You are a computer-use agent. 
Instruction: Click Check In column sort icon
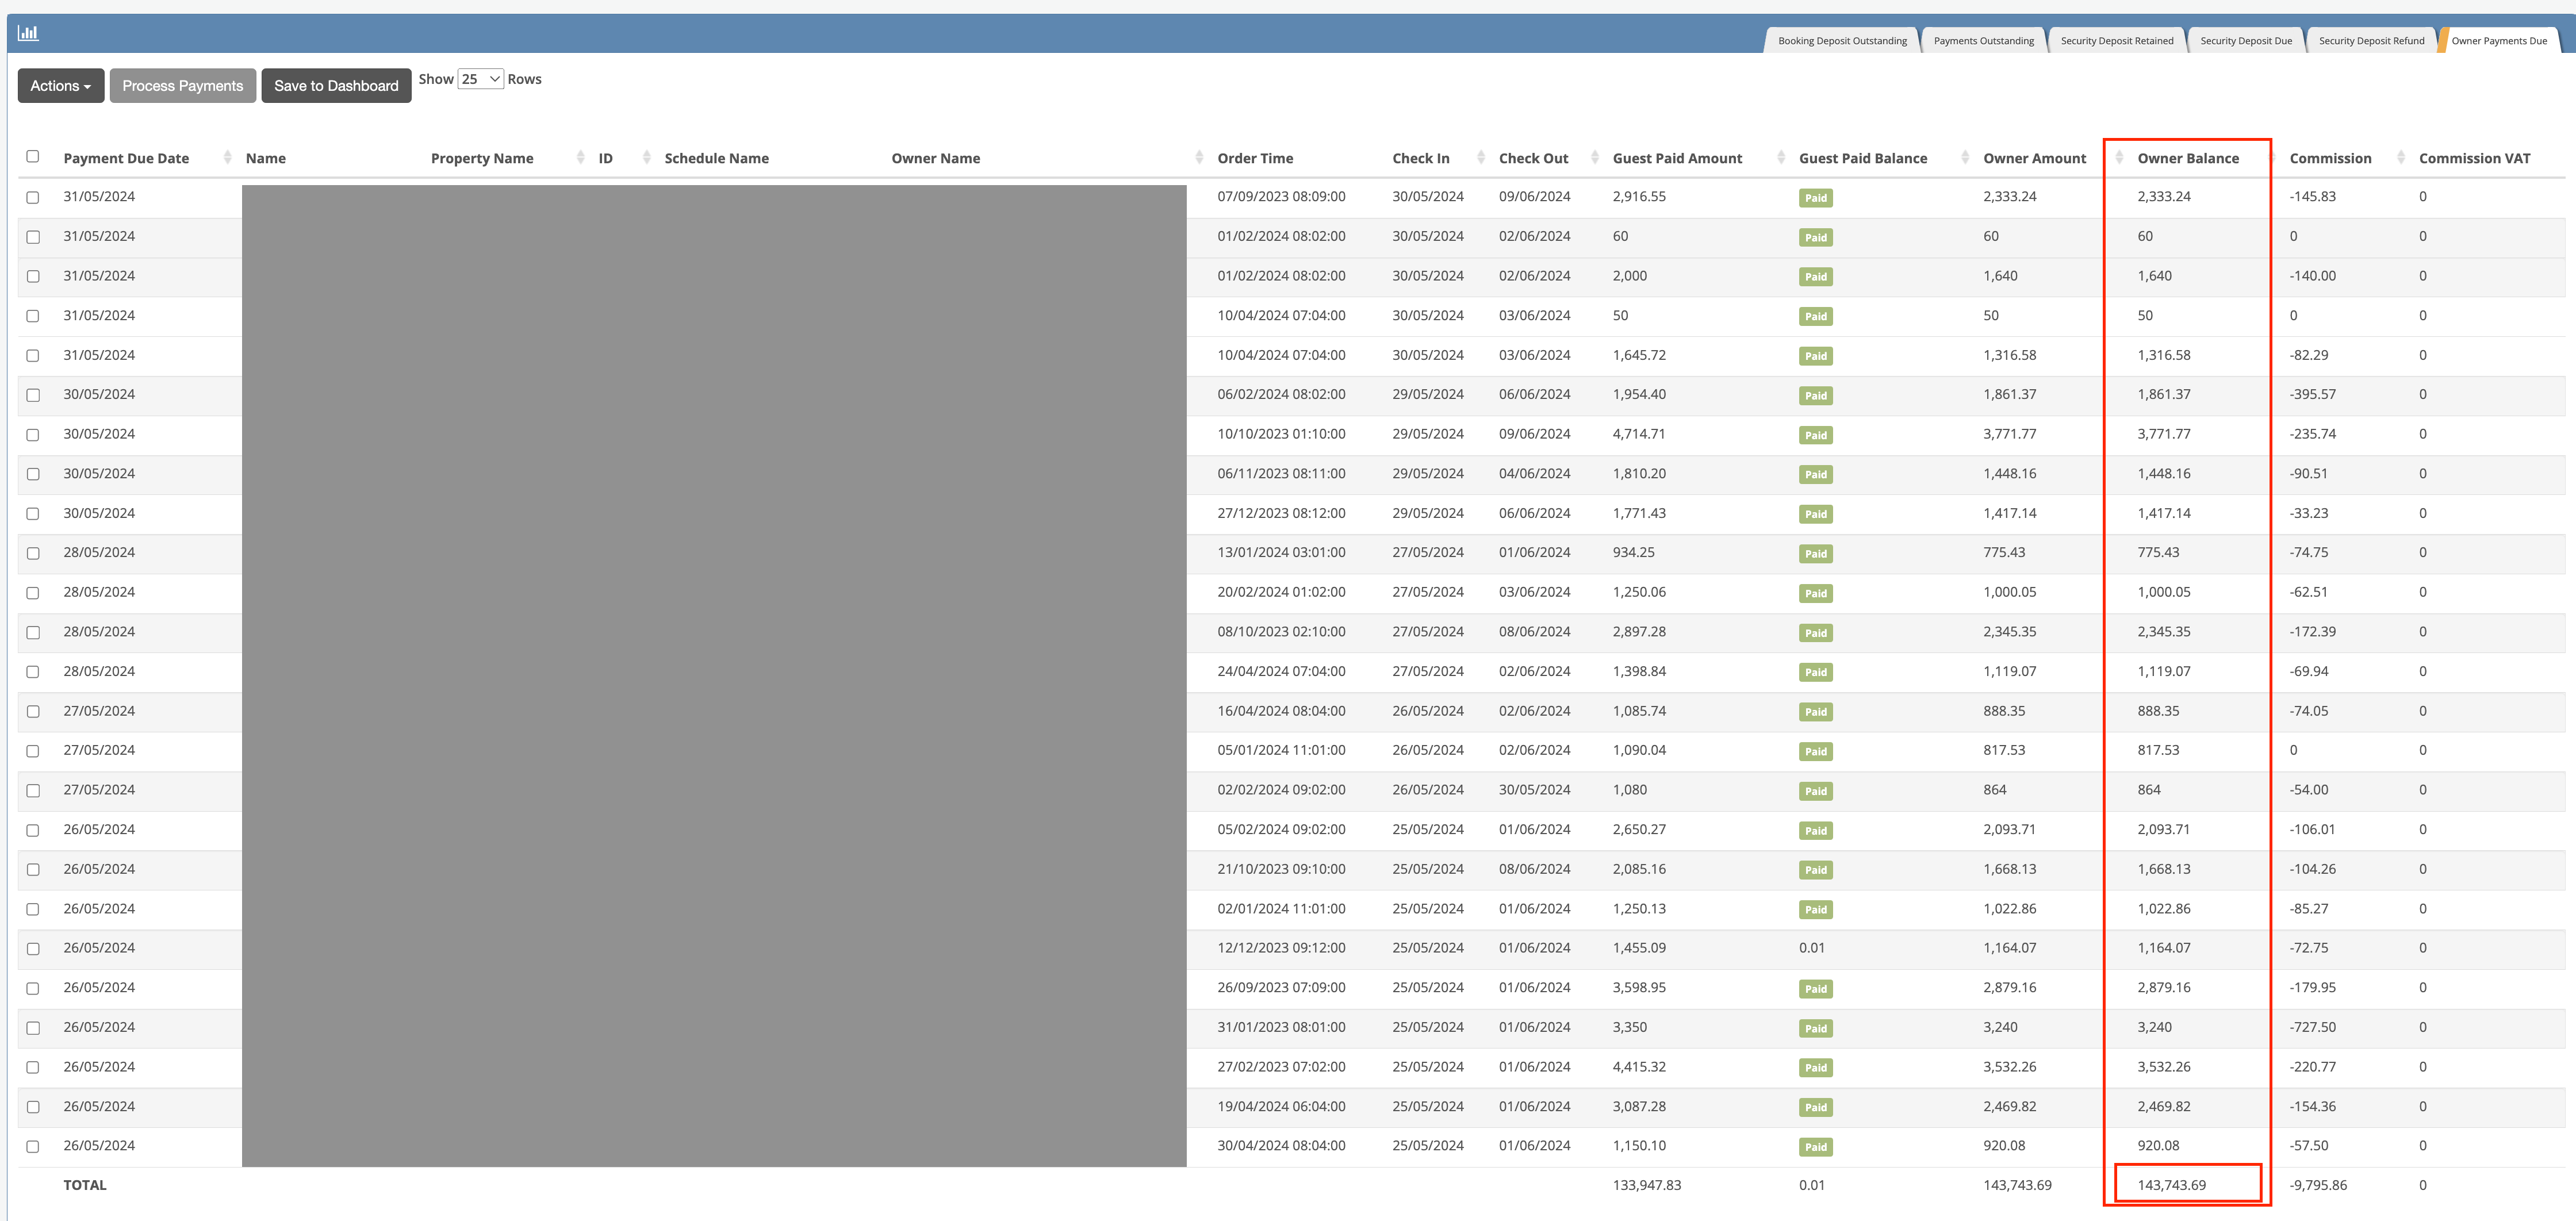(1480, 158)
